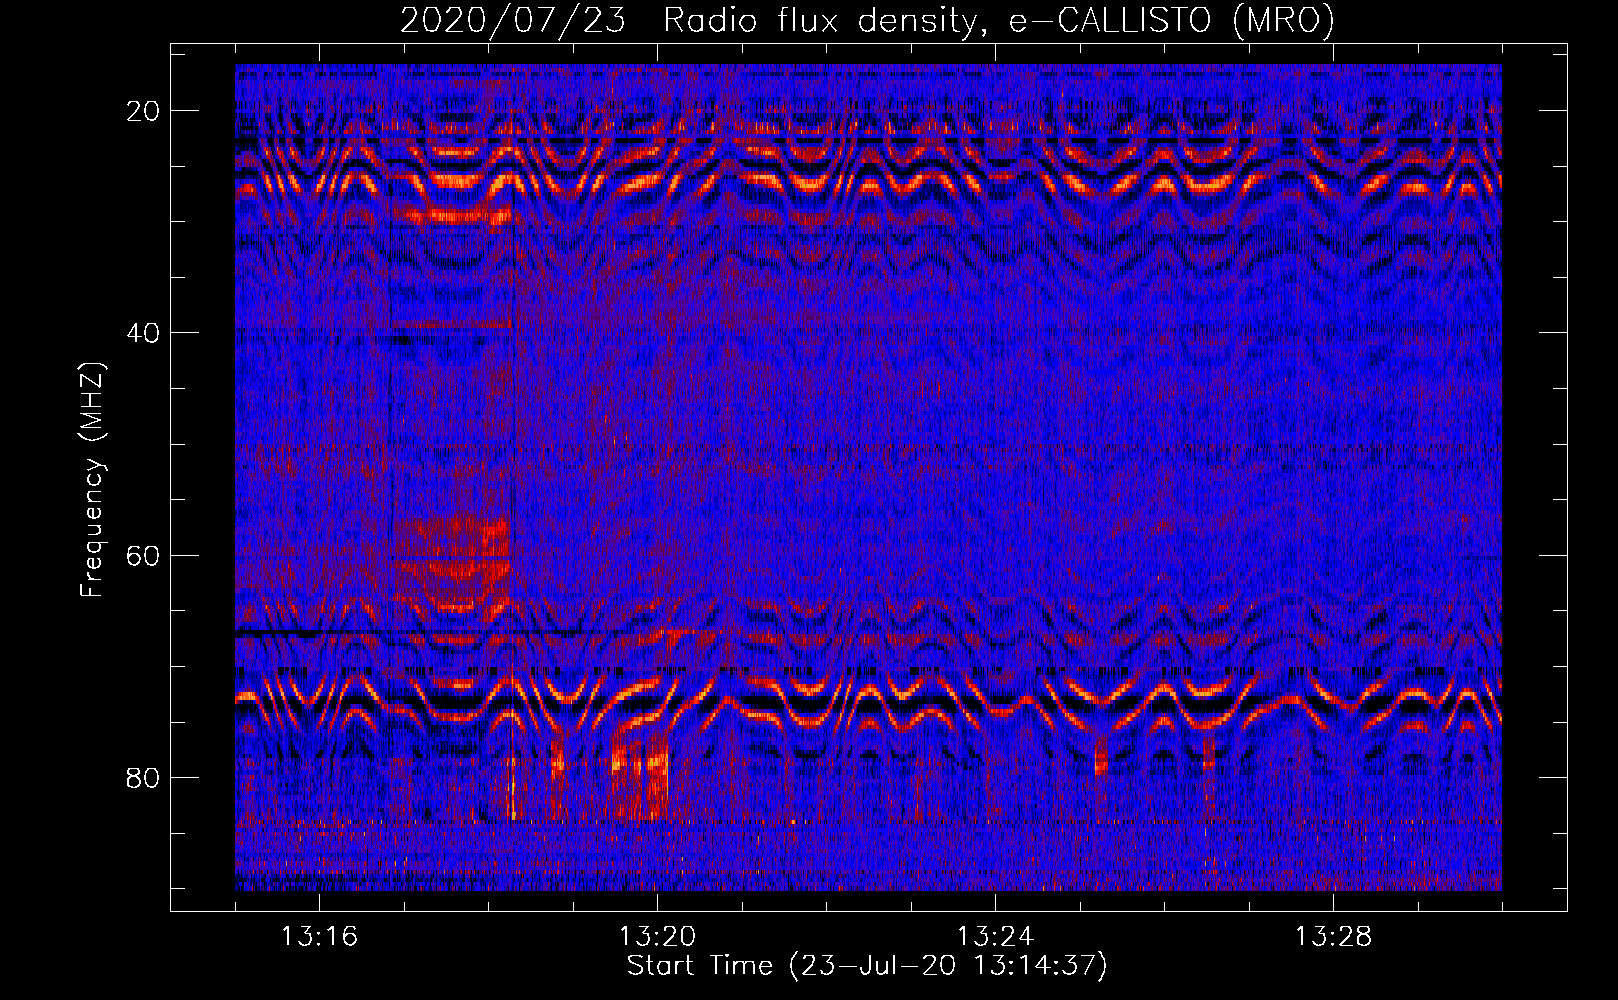Click the 40 frequency tick label
The width and height of the screenshot is (1618, 1000).
pos(144,333)
